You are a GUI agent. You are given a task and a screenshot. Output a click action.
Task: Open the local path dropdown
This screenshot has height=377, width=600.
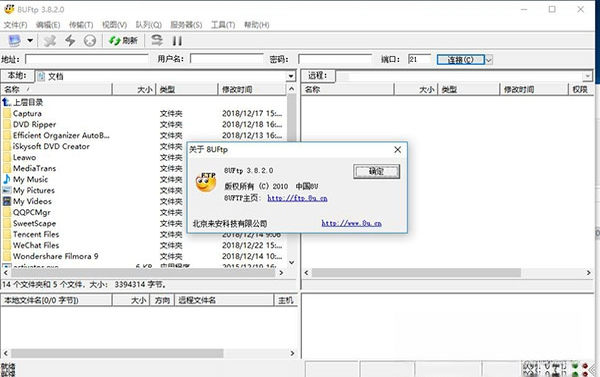pyautogui.click(x=290, y=76)
